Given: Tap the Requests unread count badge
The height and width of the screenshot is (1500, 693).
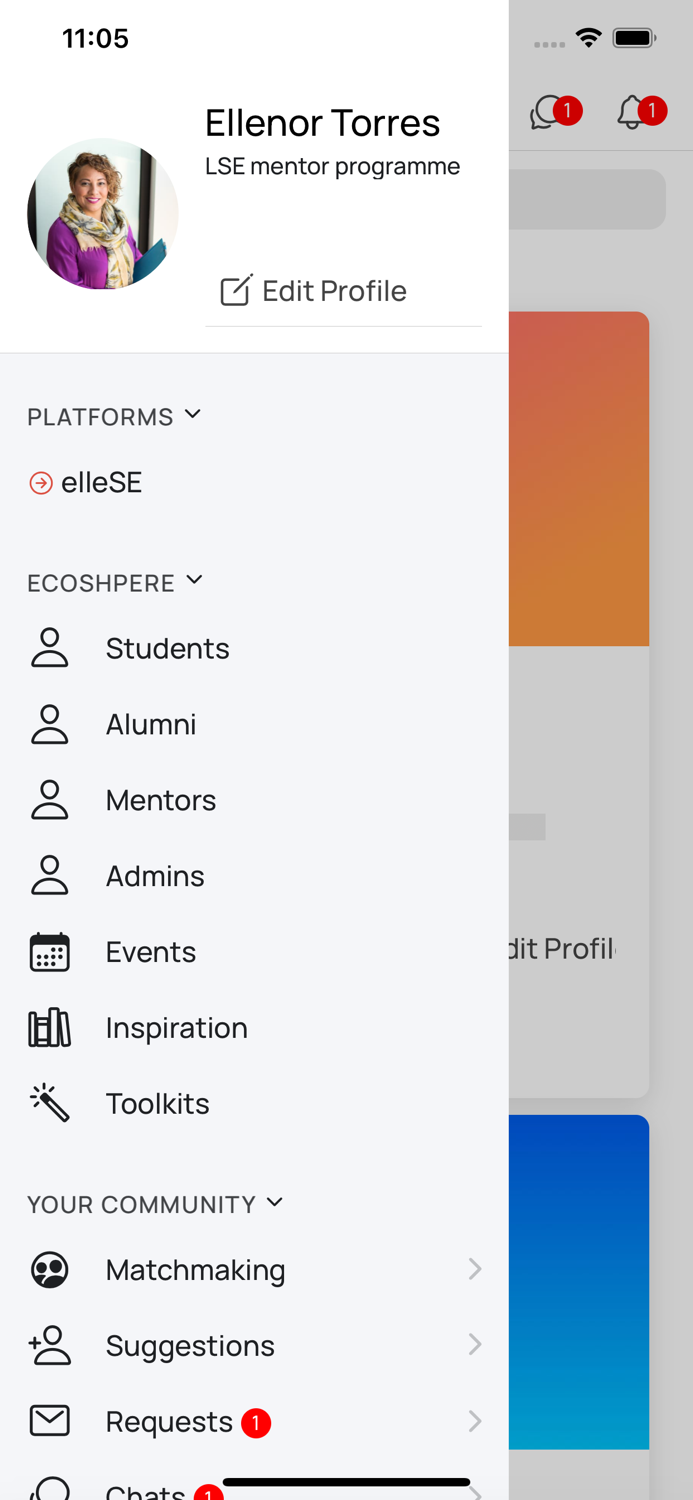Looking at the screenshot, I should click(256, 1422).
